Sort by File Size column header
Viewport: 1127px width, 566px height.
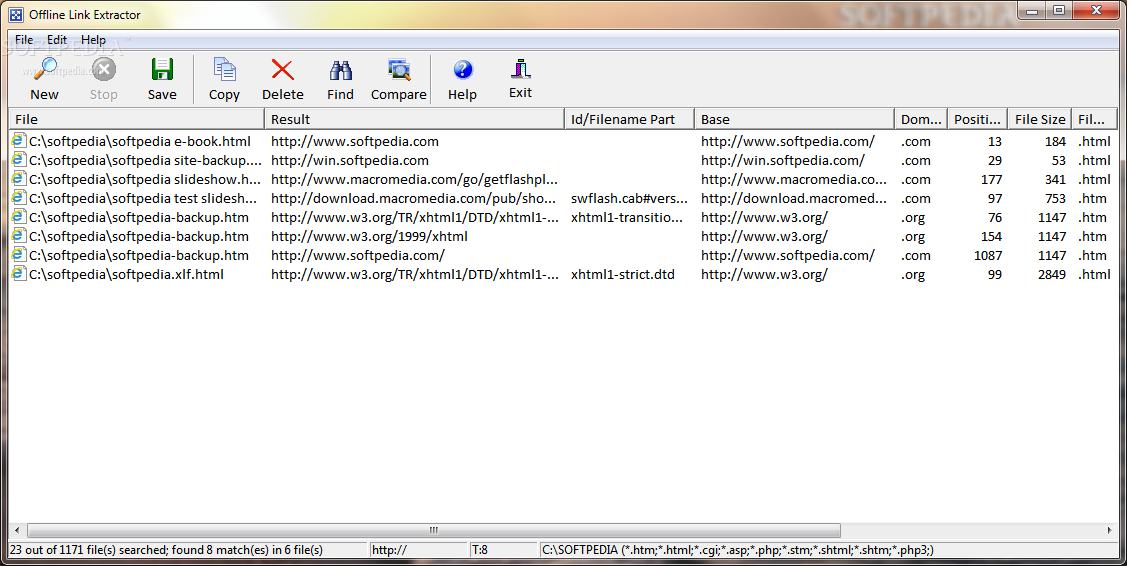coord(1039,119)
